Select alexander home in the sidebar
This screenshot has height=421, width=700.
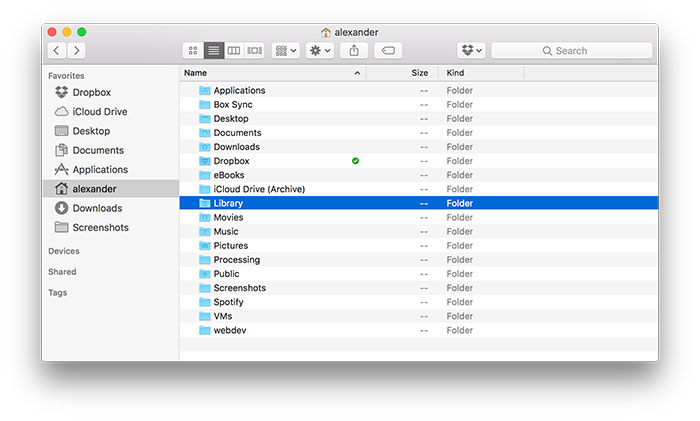tap(111, 189)
